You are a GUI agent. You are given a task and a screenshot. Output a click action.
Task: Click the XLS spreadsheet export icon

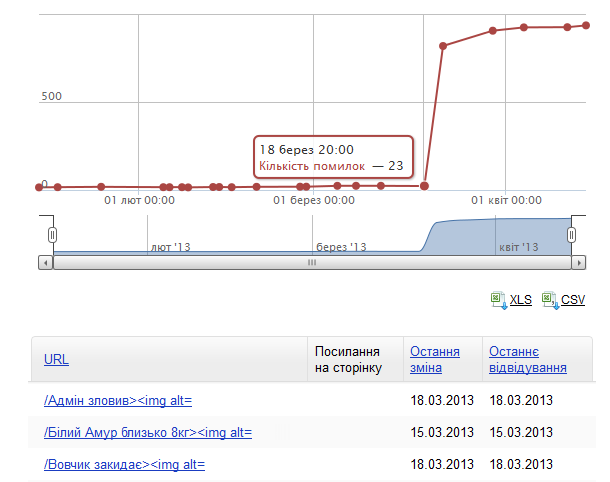coord(498,298)
